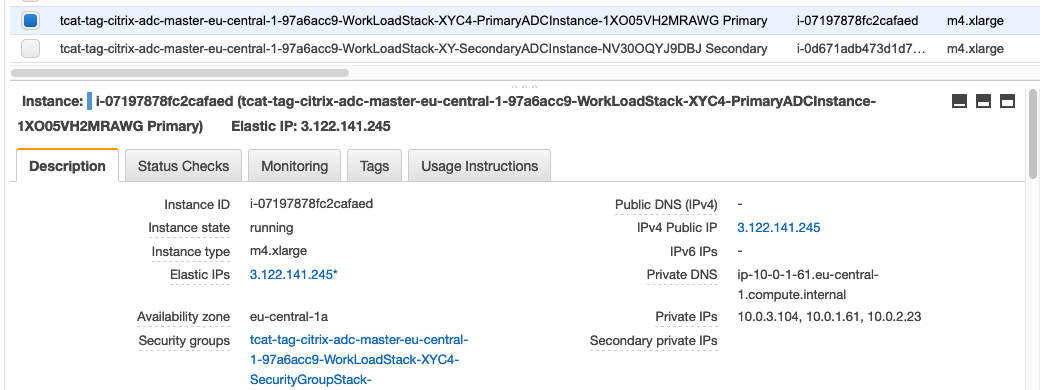Show the Usage Instructions tab
Viewport: 1044px width, 390px height.
click(x=479, y=166)
